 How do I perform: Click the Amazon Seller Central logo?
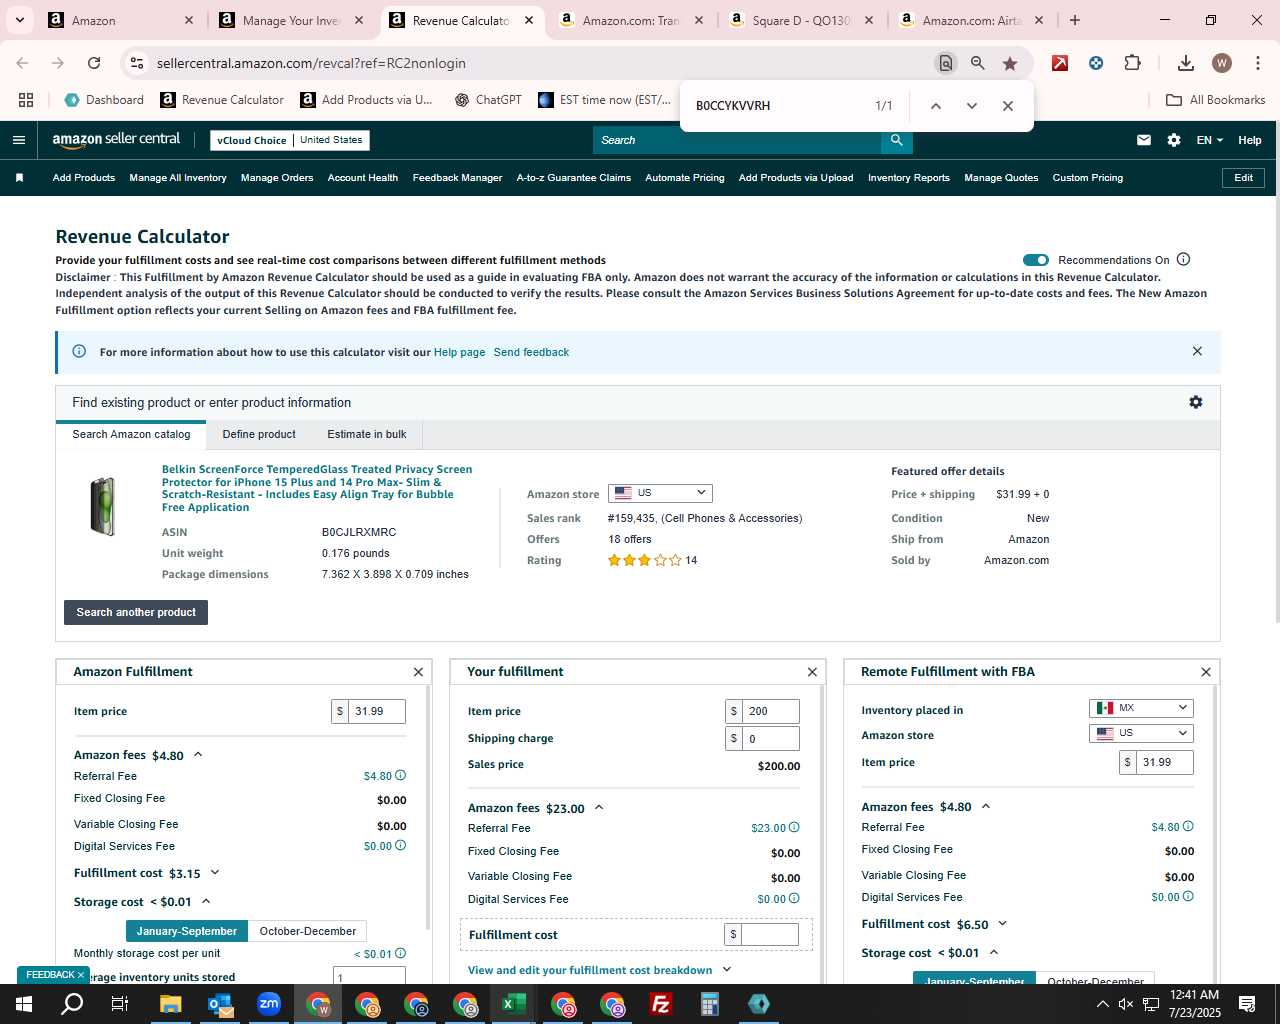coord(116,140)
